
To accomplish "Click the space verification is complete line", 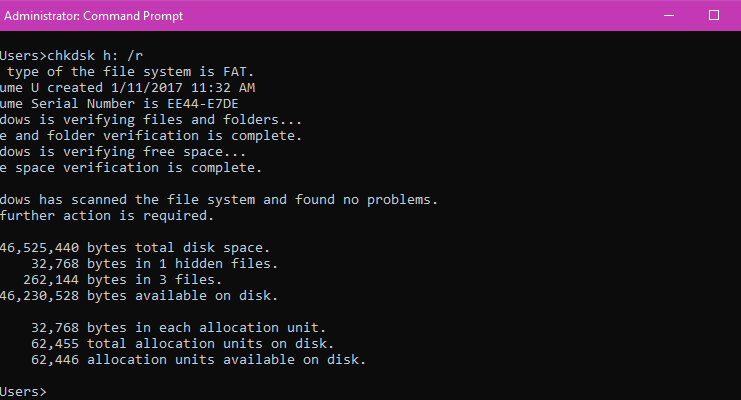I will click(131, 168).
